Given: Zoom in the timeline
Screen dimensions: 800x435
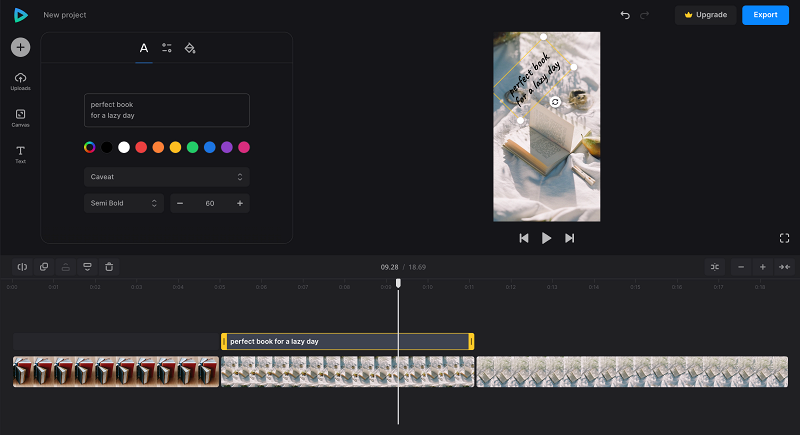Looking at the screenshot, I should click(x=763, y=267).
